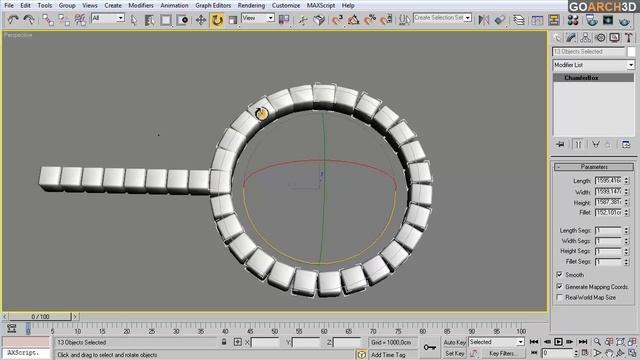
Task: Open the Modifiers menu
Action: [x=141, y=5]
